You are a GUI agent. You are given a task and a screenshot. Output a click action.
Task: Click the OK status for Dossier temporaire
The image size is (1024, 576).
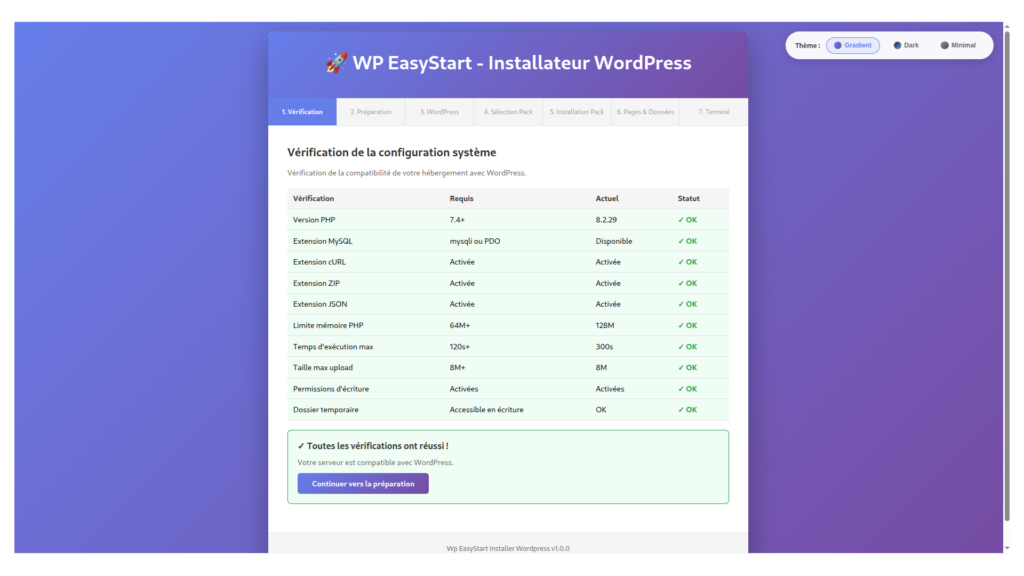click(687, 409)
